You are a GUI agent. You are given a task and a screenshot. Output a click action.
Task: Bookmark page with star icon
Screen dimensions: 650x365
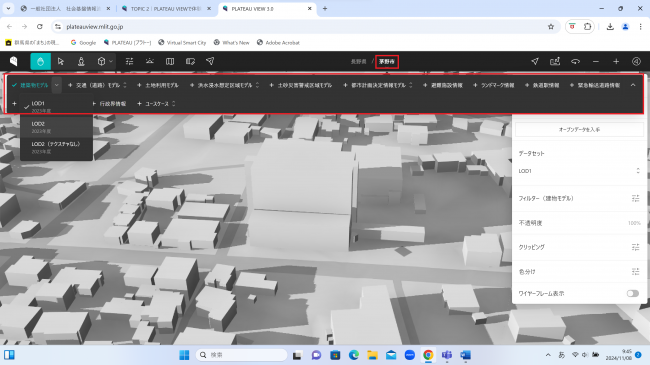click(x=551, y=27)
